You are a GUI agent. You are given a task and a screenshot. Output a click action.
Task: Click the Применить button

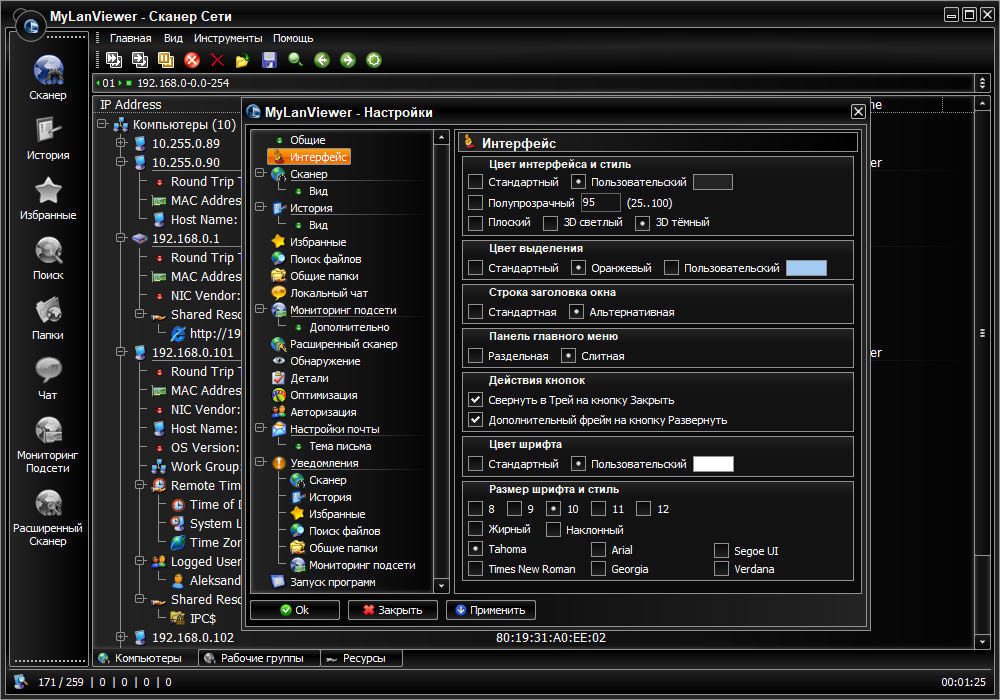coord(490,610)
